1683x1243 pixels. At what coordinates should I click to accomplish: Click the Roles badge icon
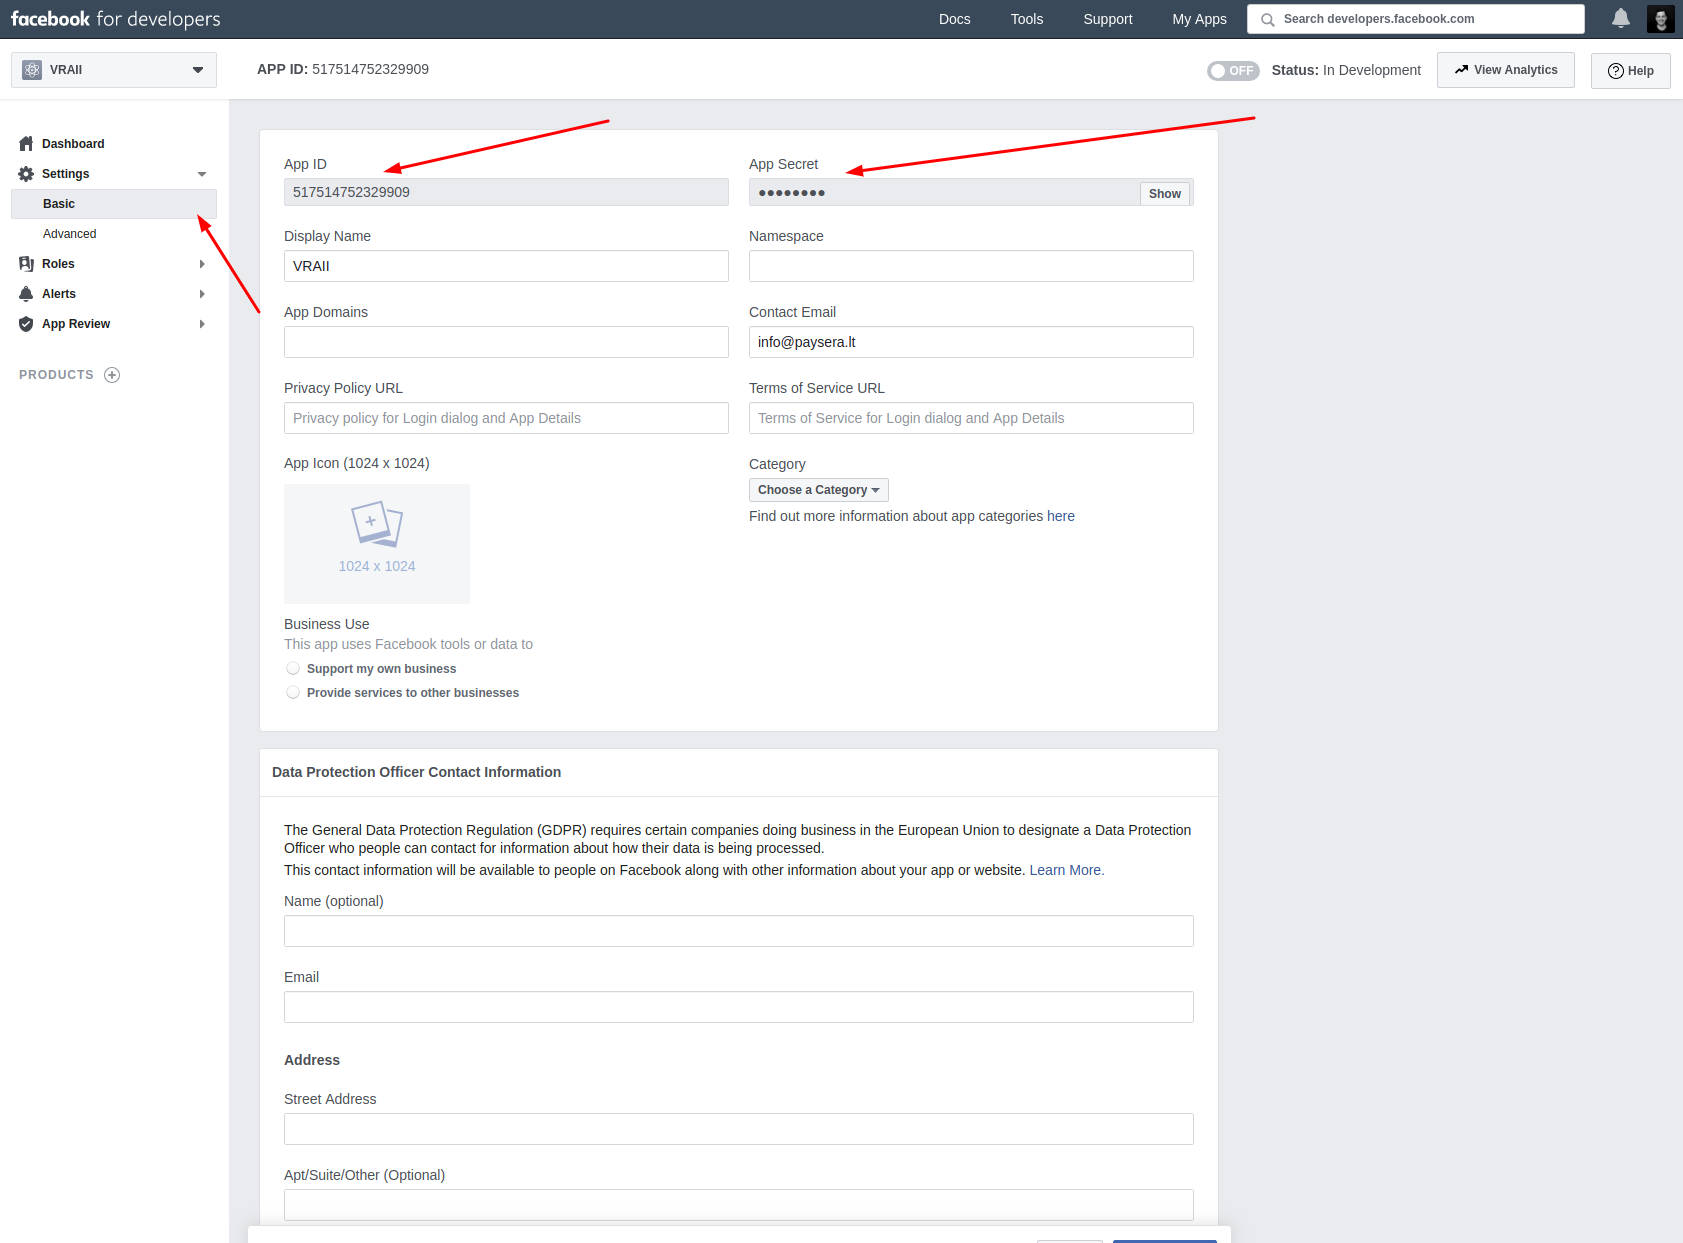(26, 264)
